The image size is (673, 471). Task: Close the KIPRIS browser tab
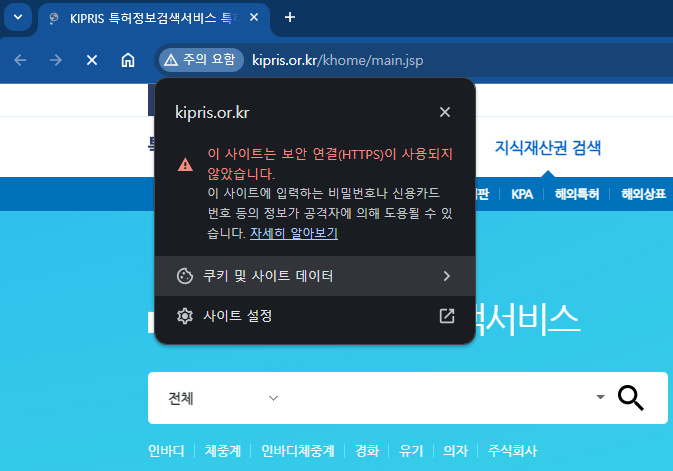point(254,17)
